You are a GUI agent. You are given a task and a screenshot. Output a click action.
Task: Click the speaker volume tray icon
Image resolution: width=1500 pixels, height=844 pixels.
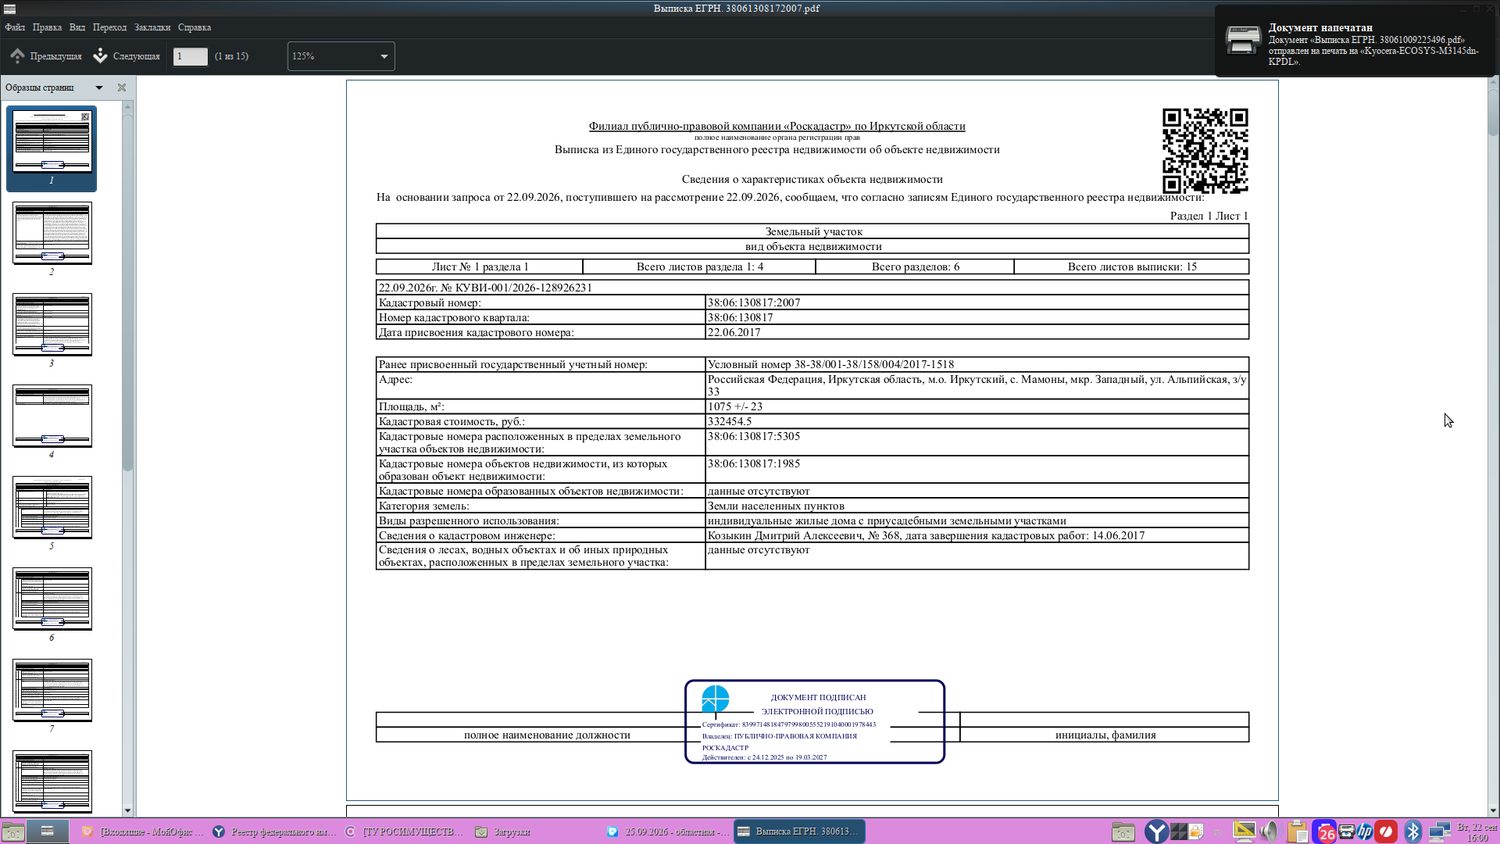click(1270, 831)
